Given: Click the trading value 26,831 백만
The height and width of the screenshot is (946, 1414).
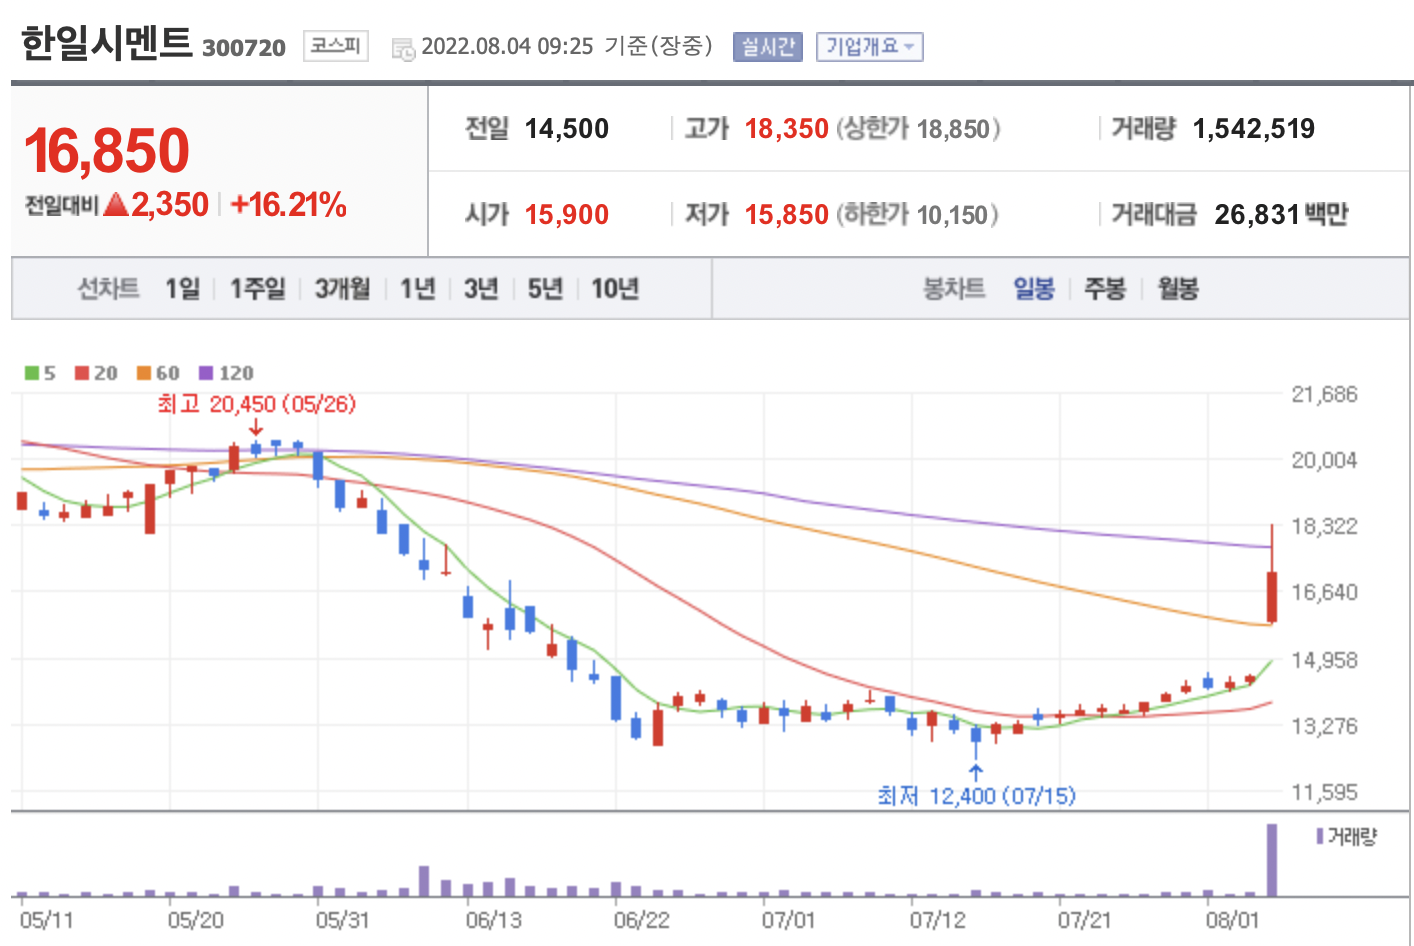Looking at the screenshot, I should [1281, 215].
